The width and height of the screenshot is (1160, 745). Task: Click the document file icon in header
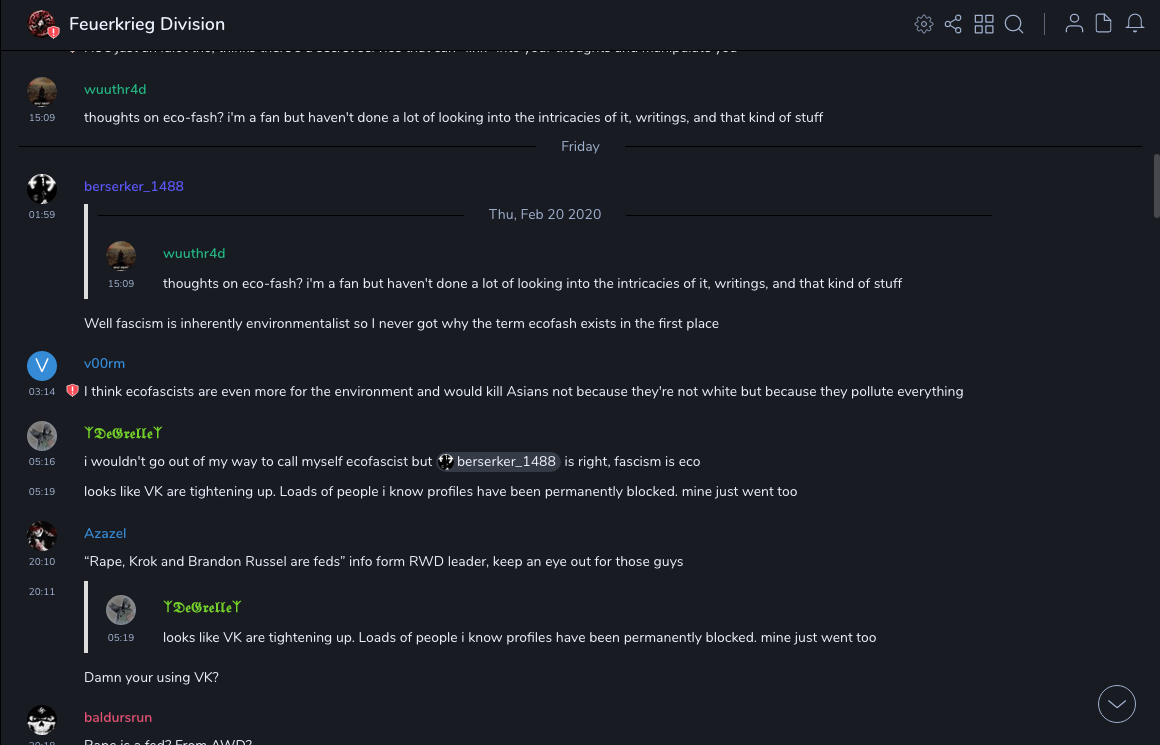click(1104, 24)
